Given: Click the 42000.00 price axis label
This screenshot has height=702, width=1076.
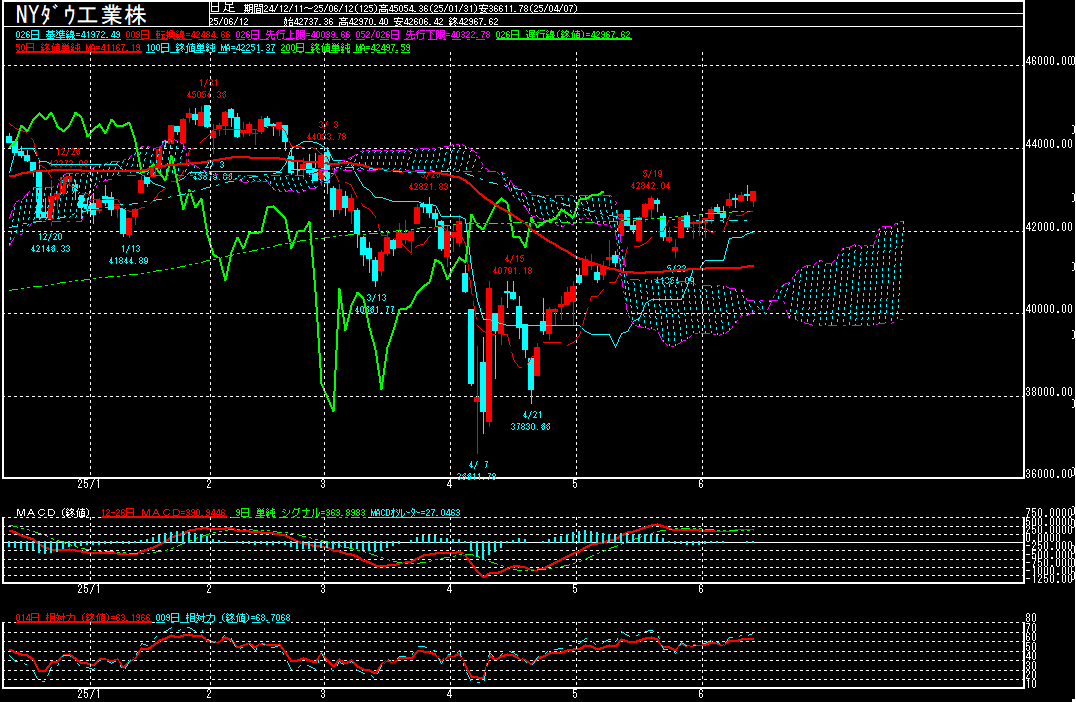Looking at the screenshot, I should [x=1050, y=226].
